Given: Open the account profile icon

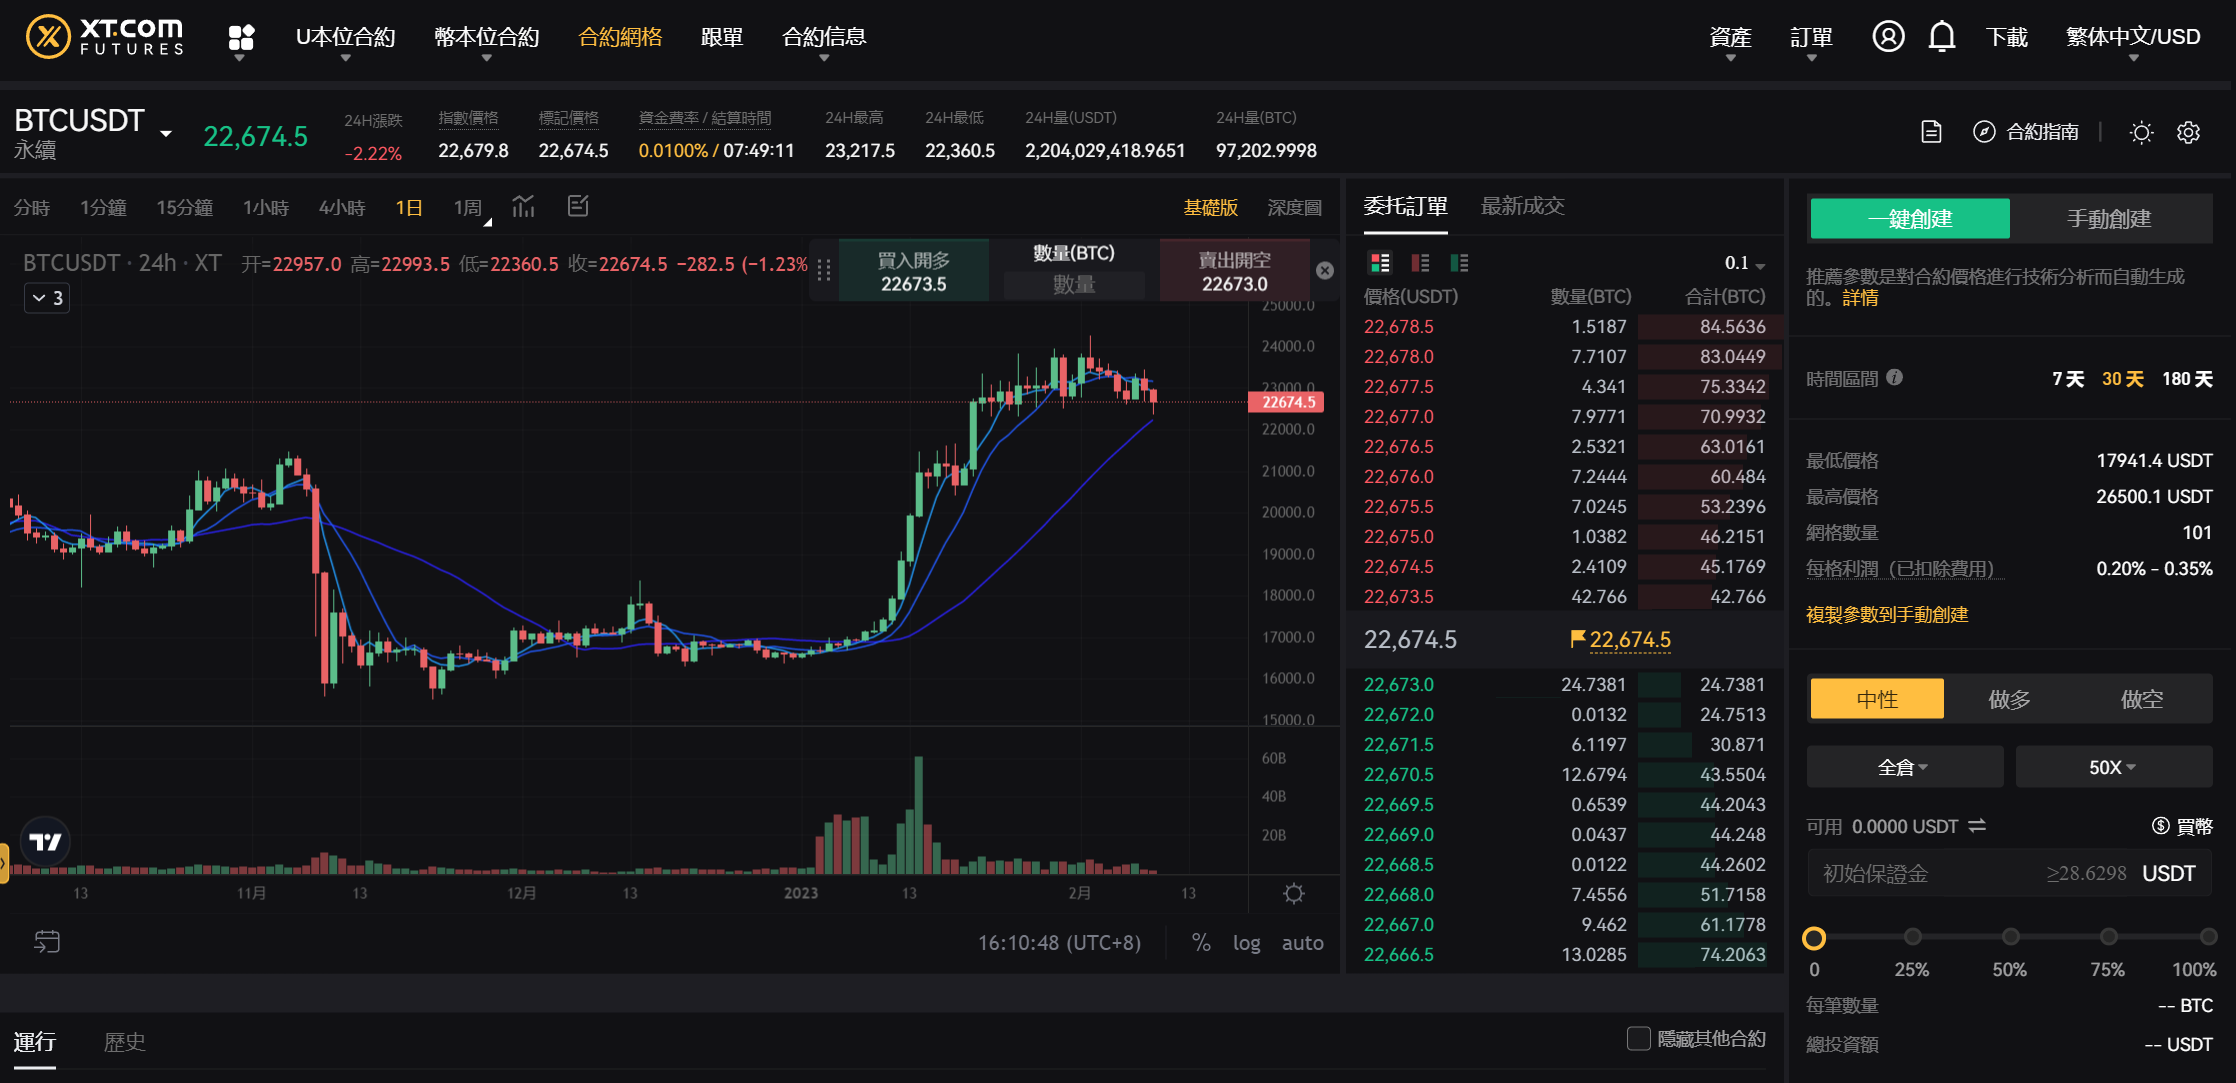Looking at the screenshot, I should click(1889, 35).
